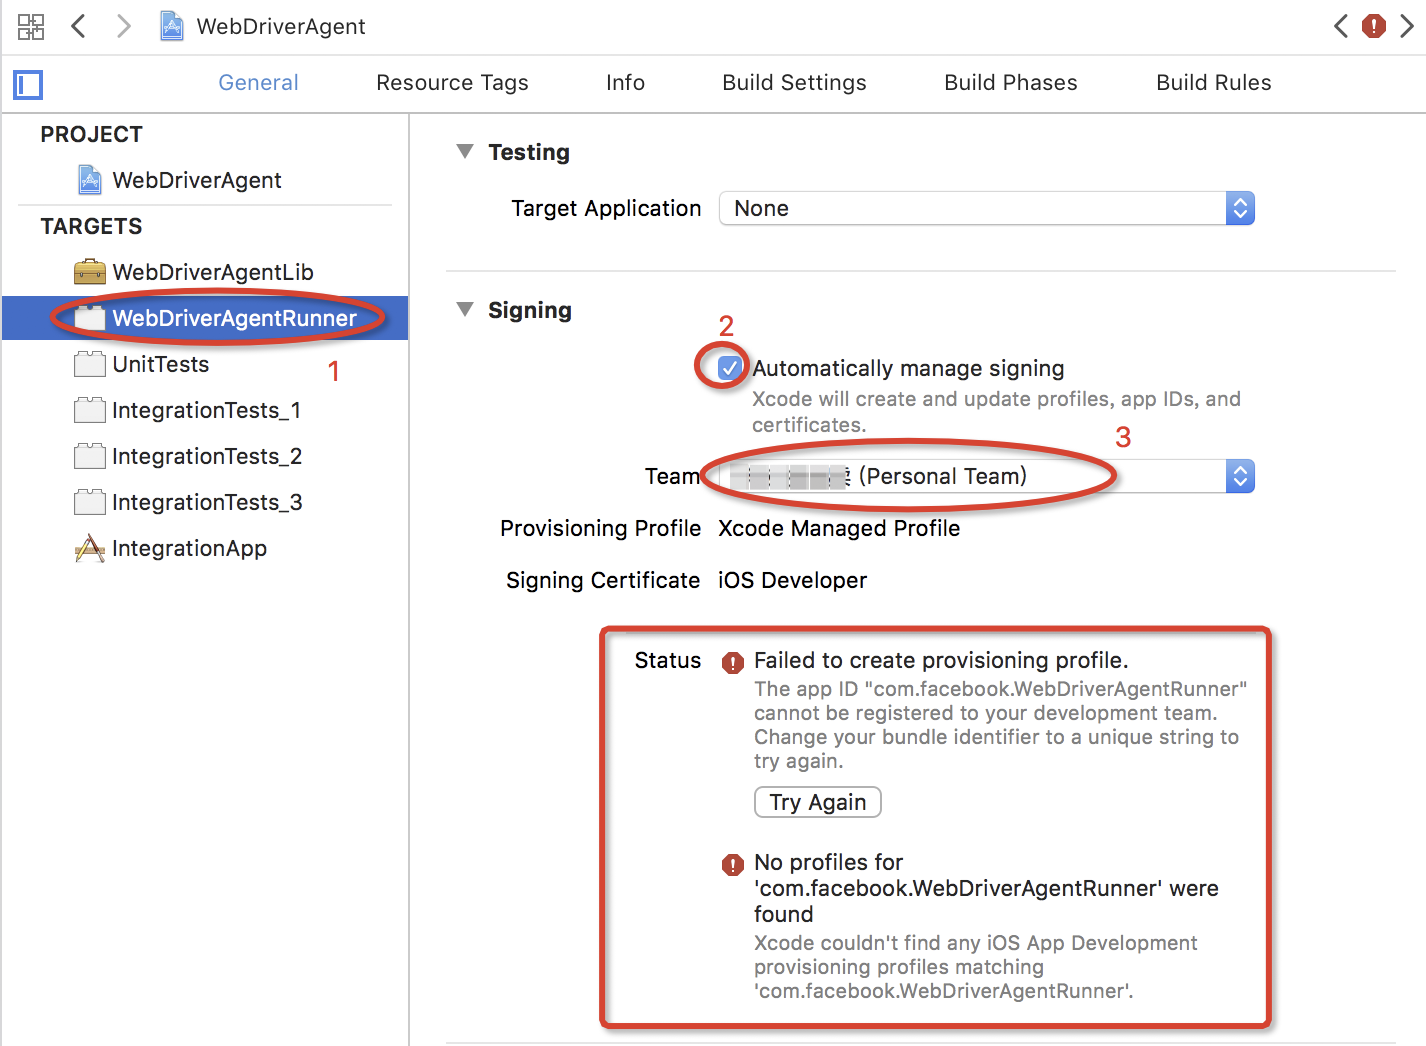Open the Team selection dropdown
The height and width of the screenshot is (1046, 1426).
click(986, 476)
